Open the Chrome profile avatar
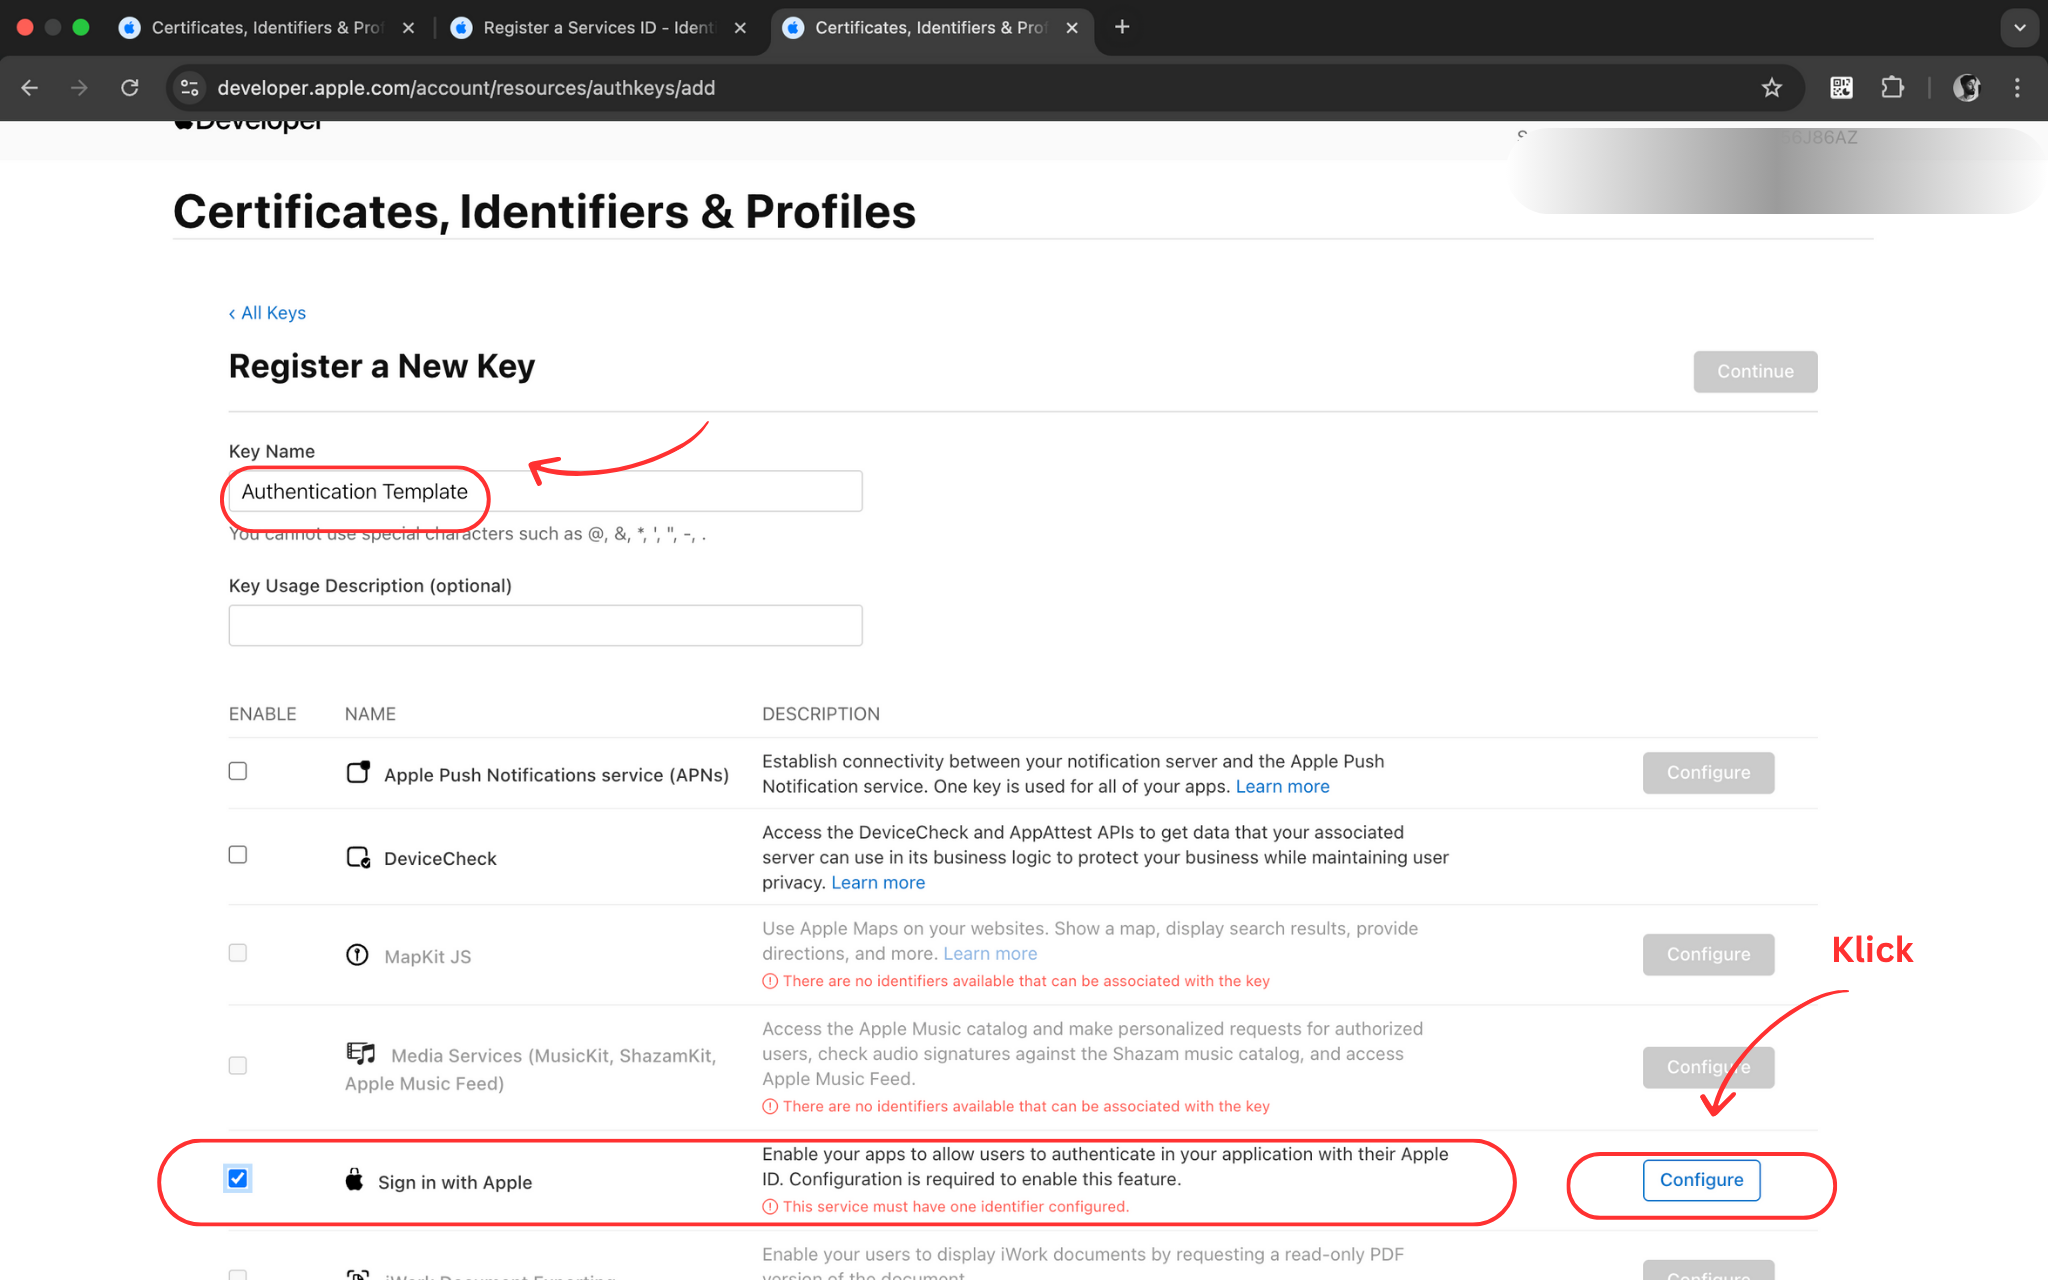2048x1280 pixels. pyautogui.click(x=1967, y=88)
